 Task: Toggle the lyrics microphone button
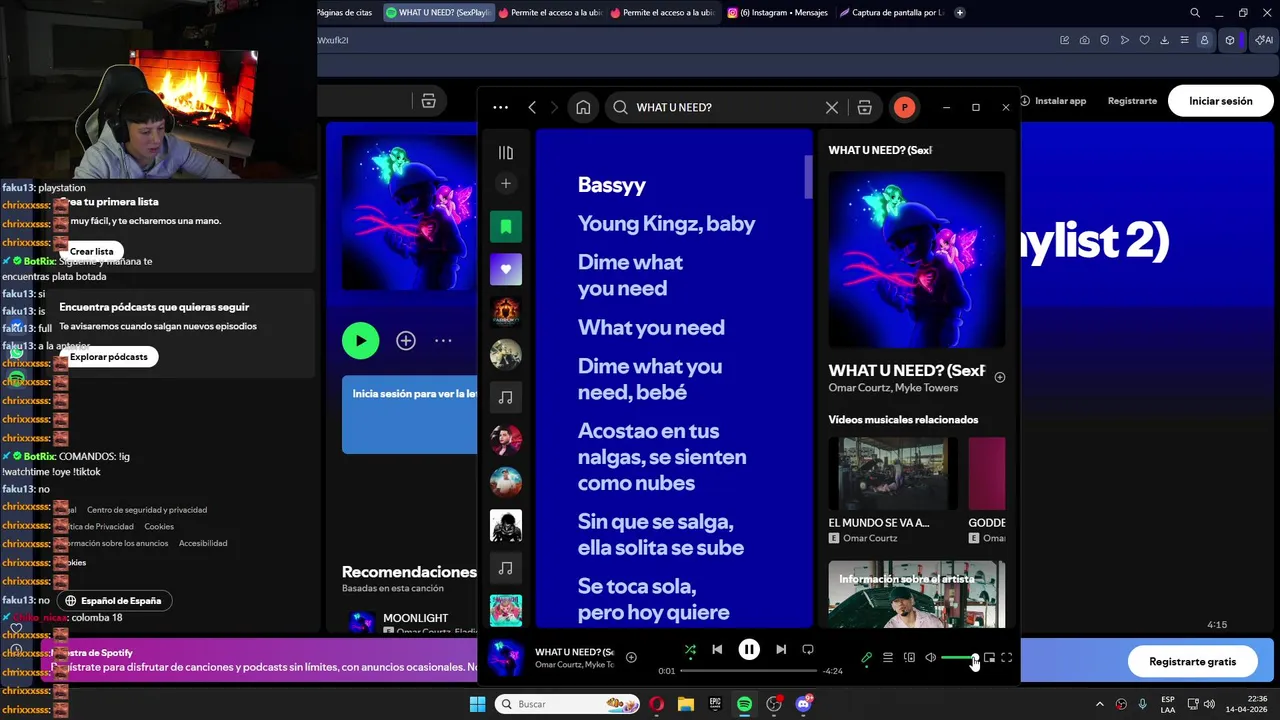click(x=866, y=657)
